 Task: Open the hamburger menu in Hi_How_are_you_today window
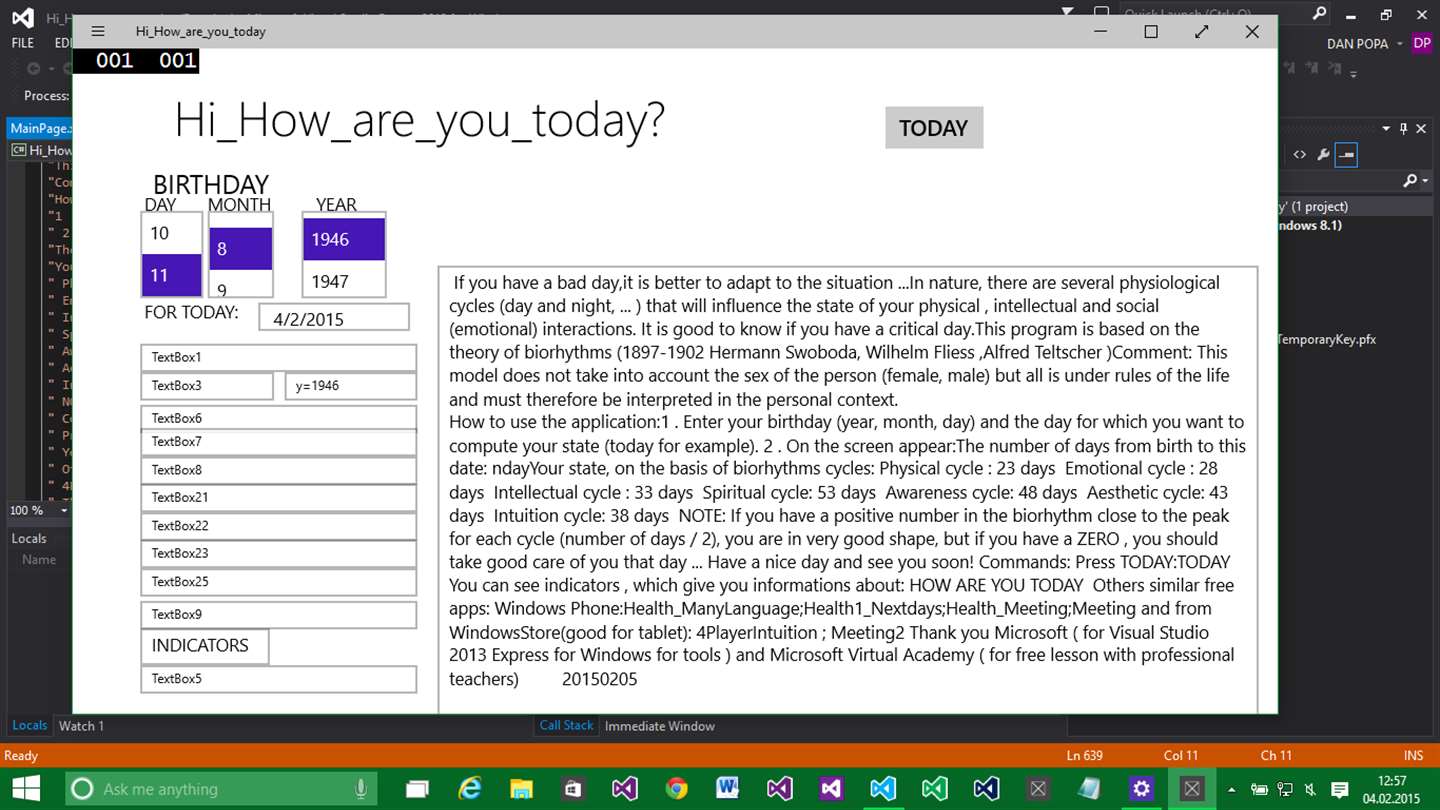[x=98, y=31]
